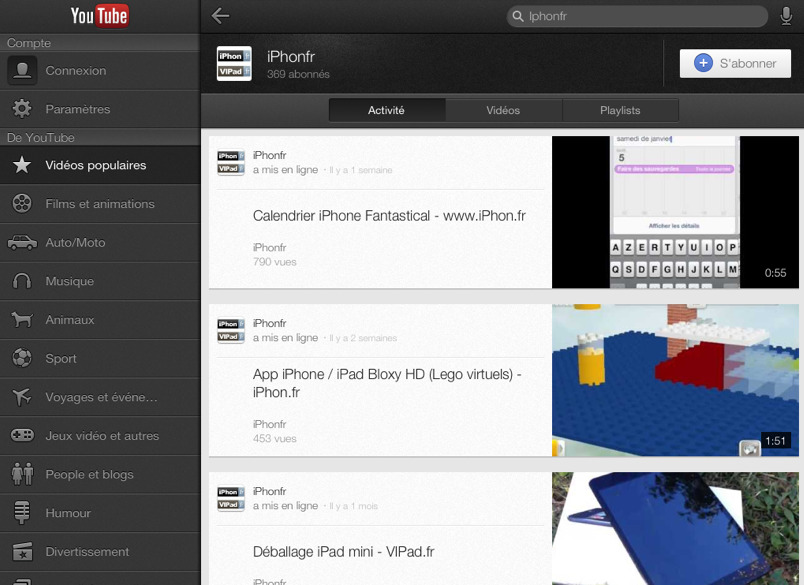Subscribe with the S'abonner button

click(x=735, y=64)
